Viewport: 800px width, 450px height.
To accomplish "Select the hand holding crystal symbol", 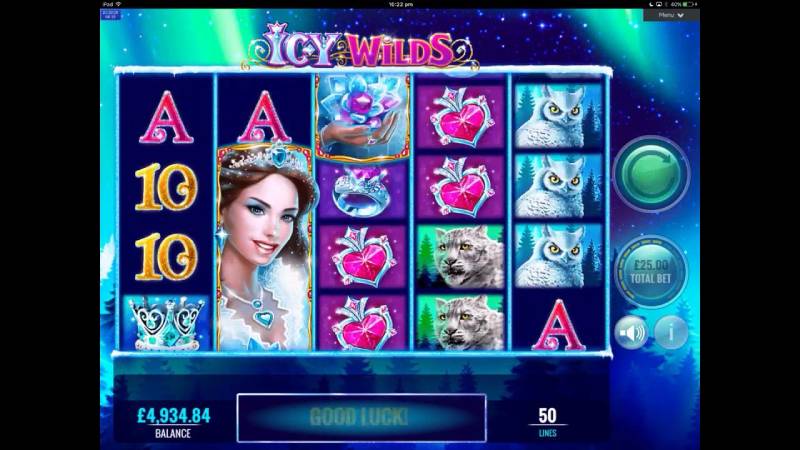I will click(363, 116).
